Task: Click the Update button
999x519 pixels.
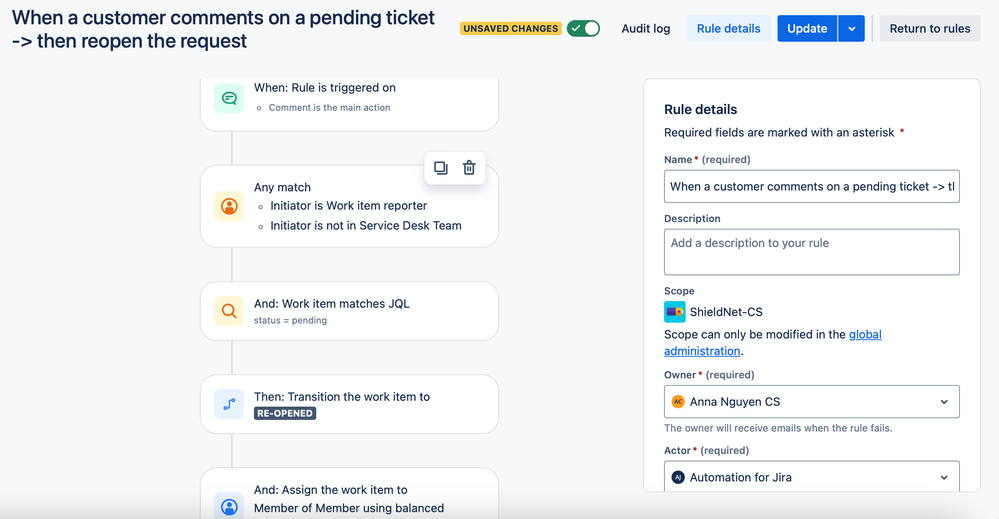Action: [x=807, y=29]
